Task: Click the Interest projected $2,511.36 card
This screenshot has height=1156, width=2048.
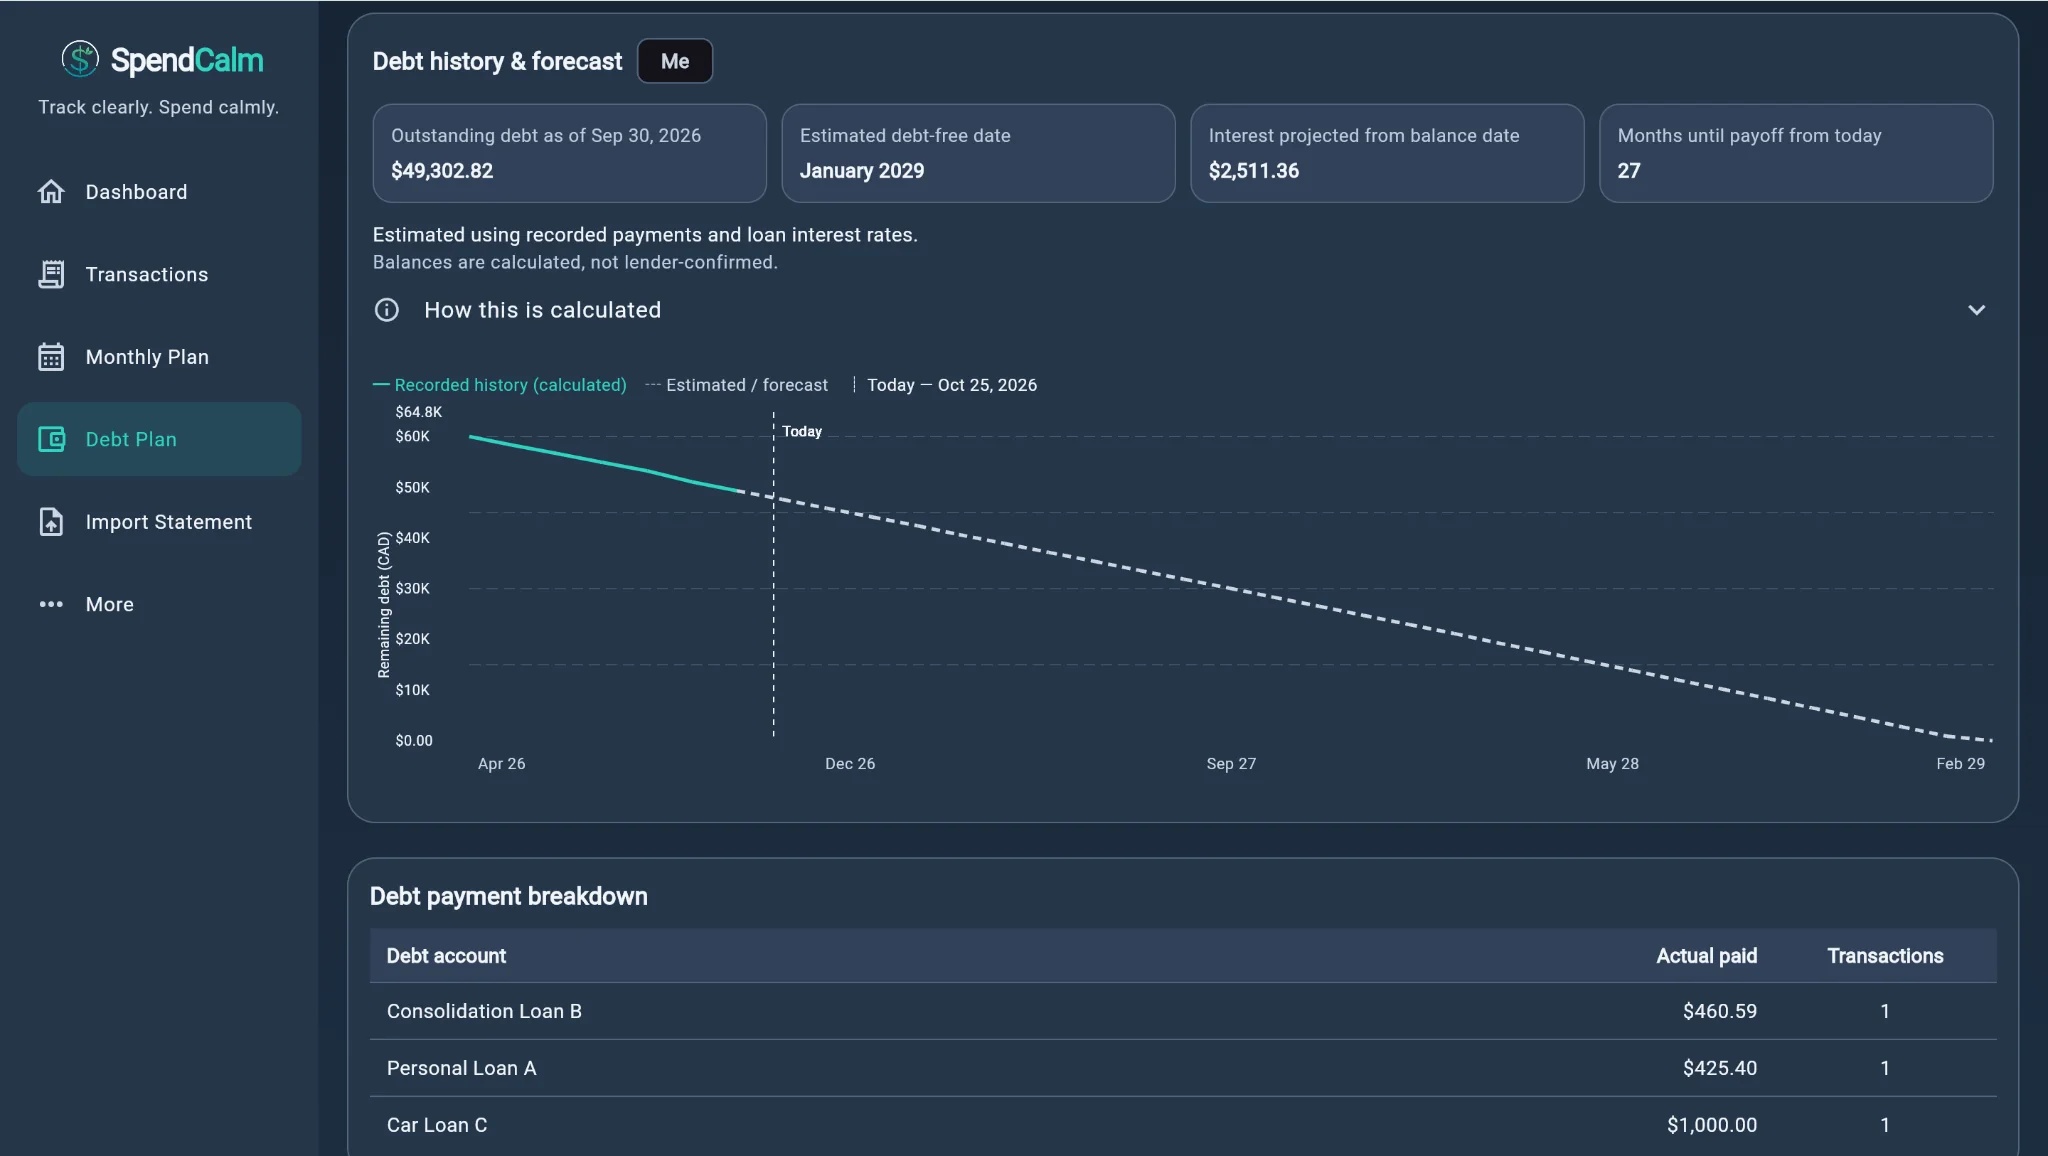Action: point(1387,153)
